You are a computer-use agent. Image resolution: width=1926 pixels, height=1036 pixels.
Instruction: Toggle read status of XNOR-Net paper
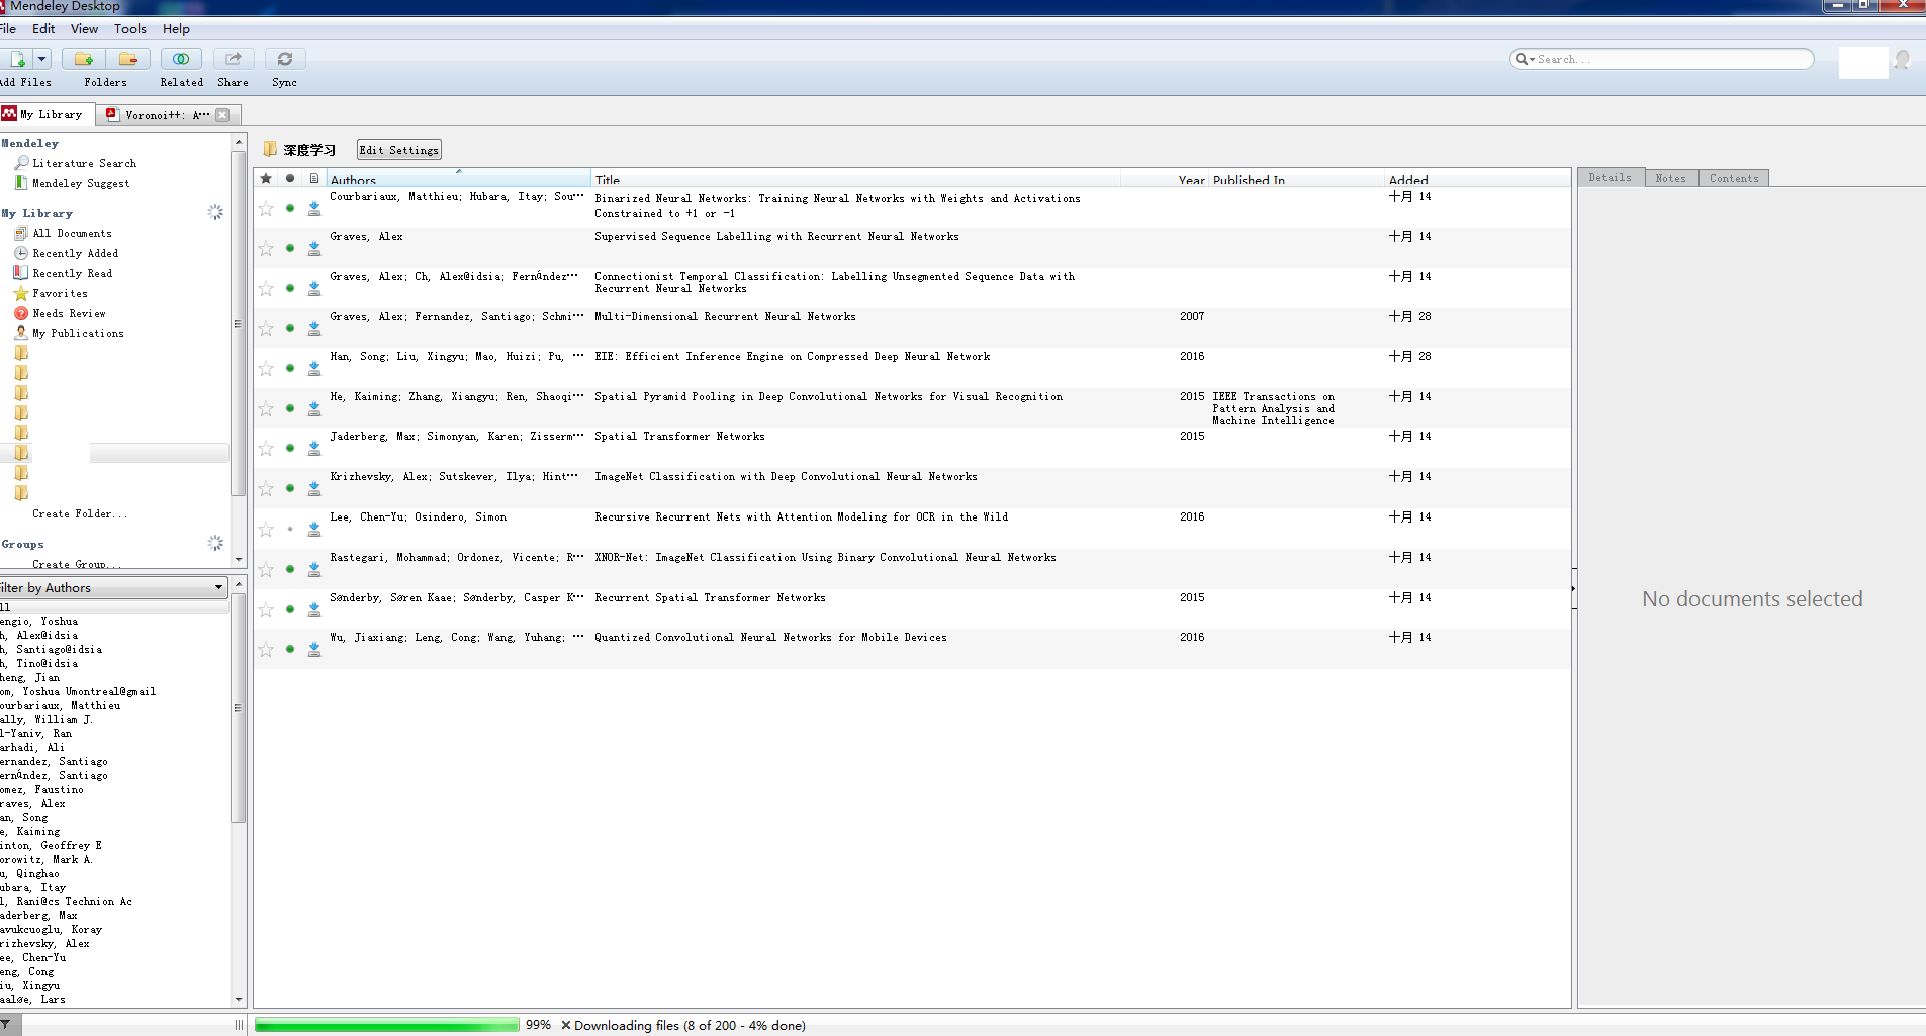[x=290, y=569]
